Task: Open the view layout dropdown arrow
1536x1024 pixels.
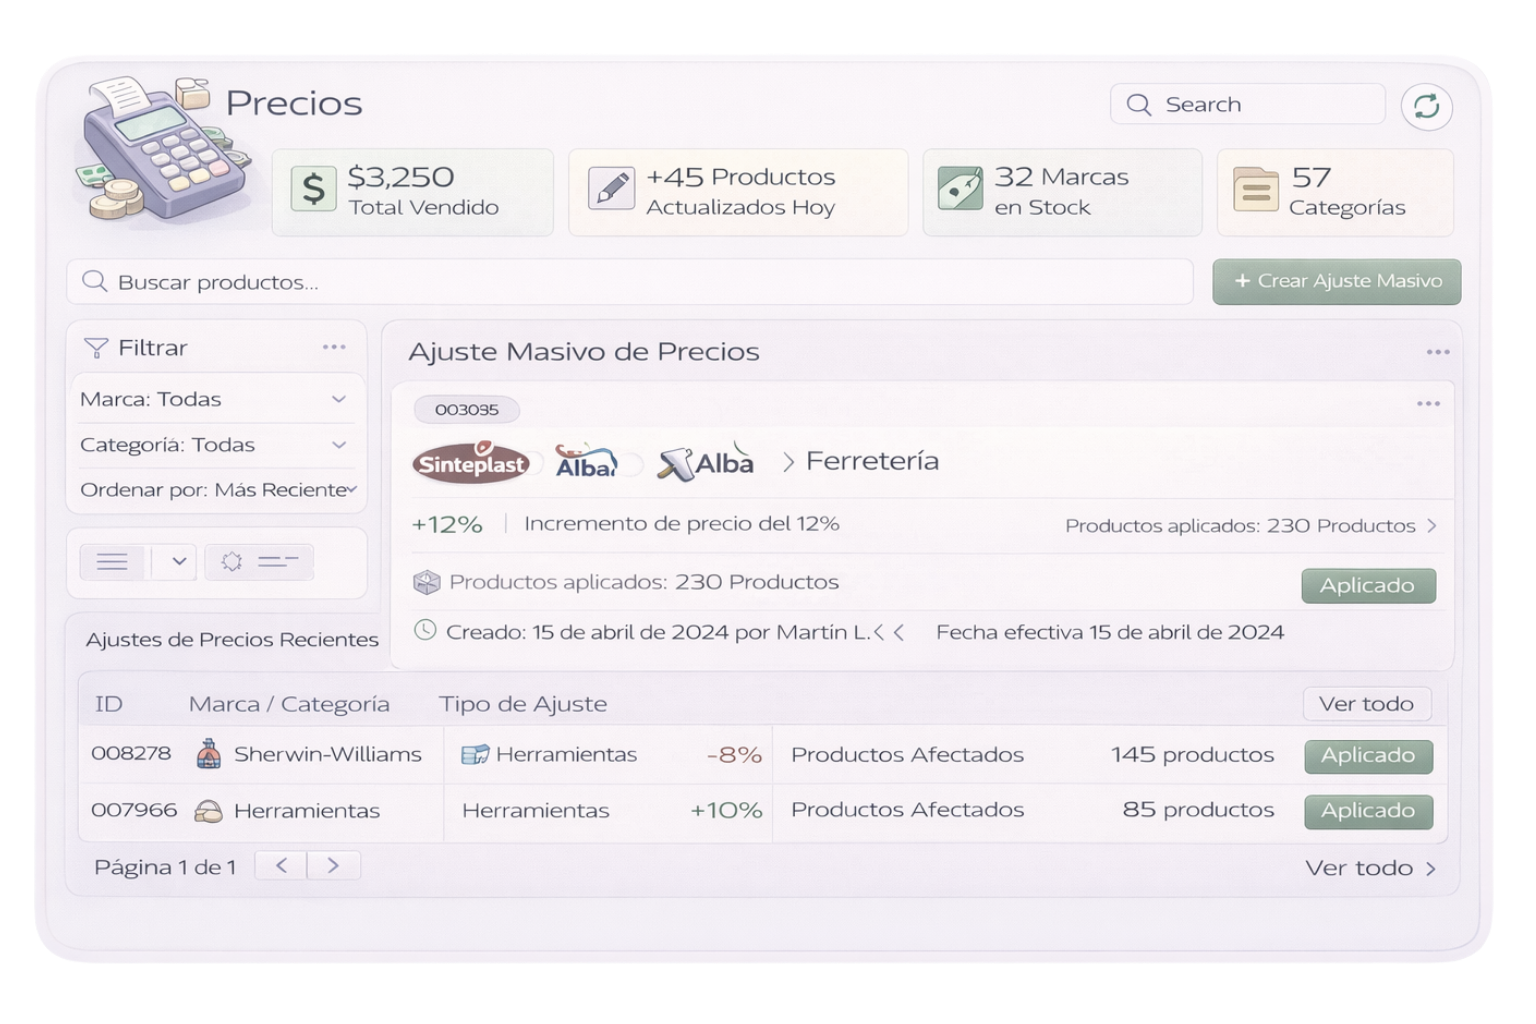Action: (178, 562)
